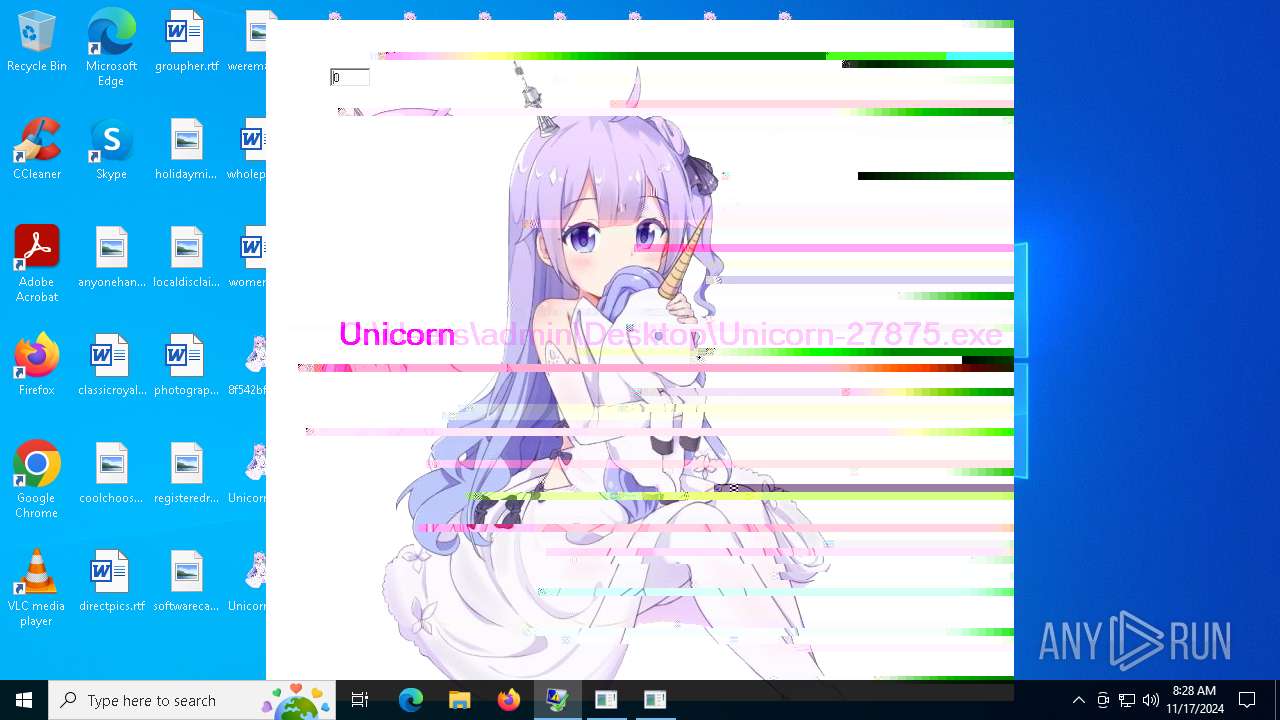Open Google Chrome desktop shortcut
This screenshot has width=1280, height=720.
click(x=37, y=480)
